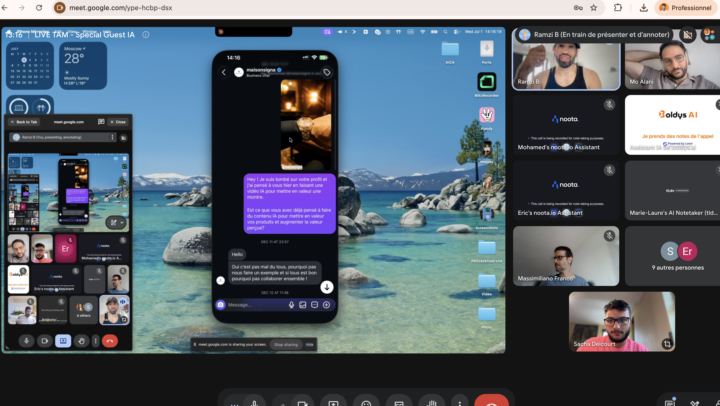Screen dimensions: 720x406
Task: Open the camera icon in message bar
Action: [x=221, y=304]
